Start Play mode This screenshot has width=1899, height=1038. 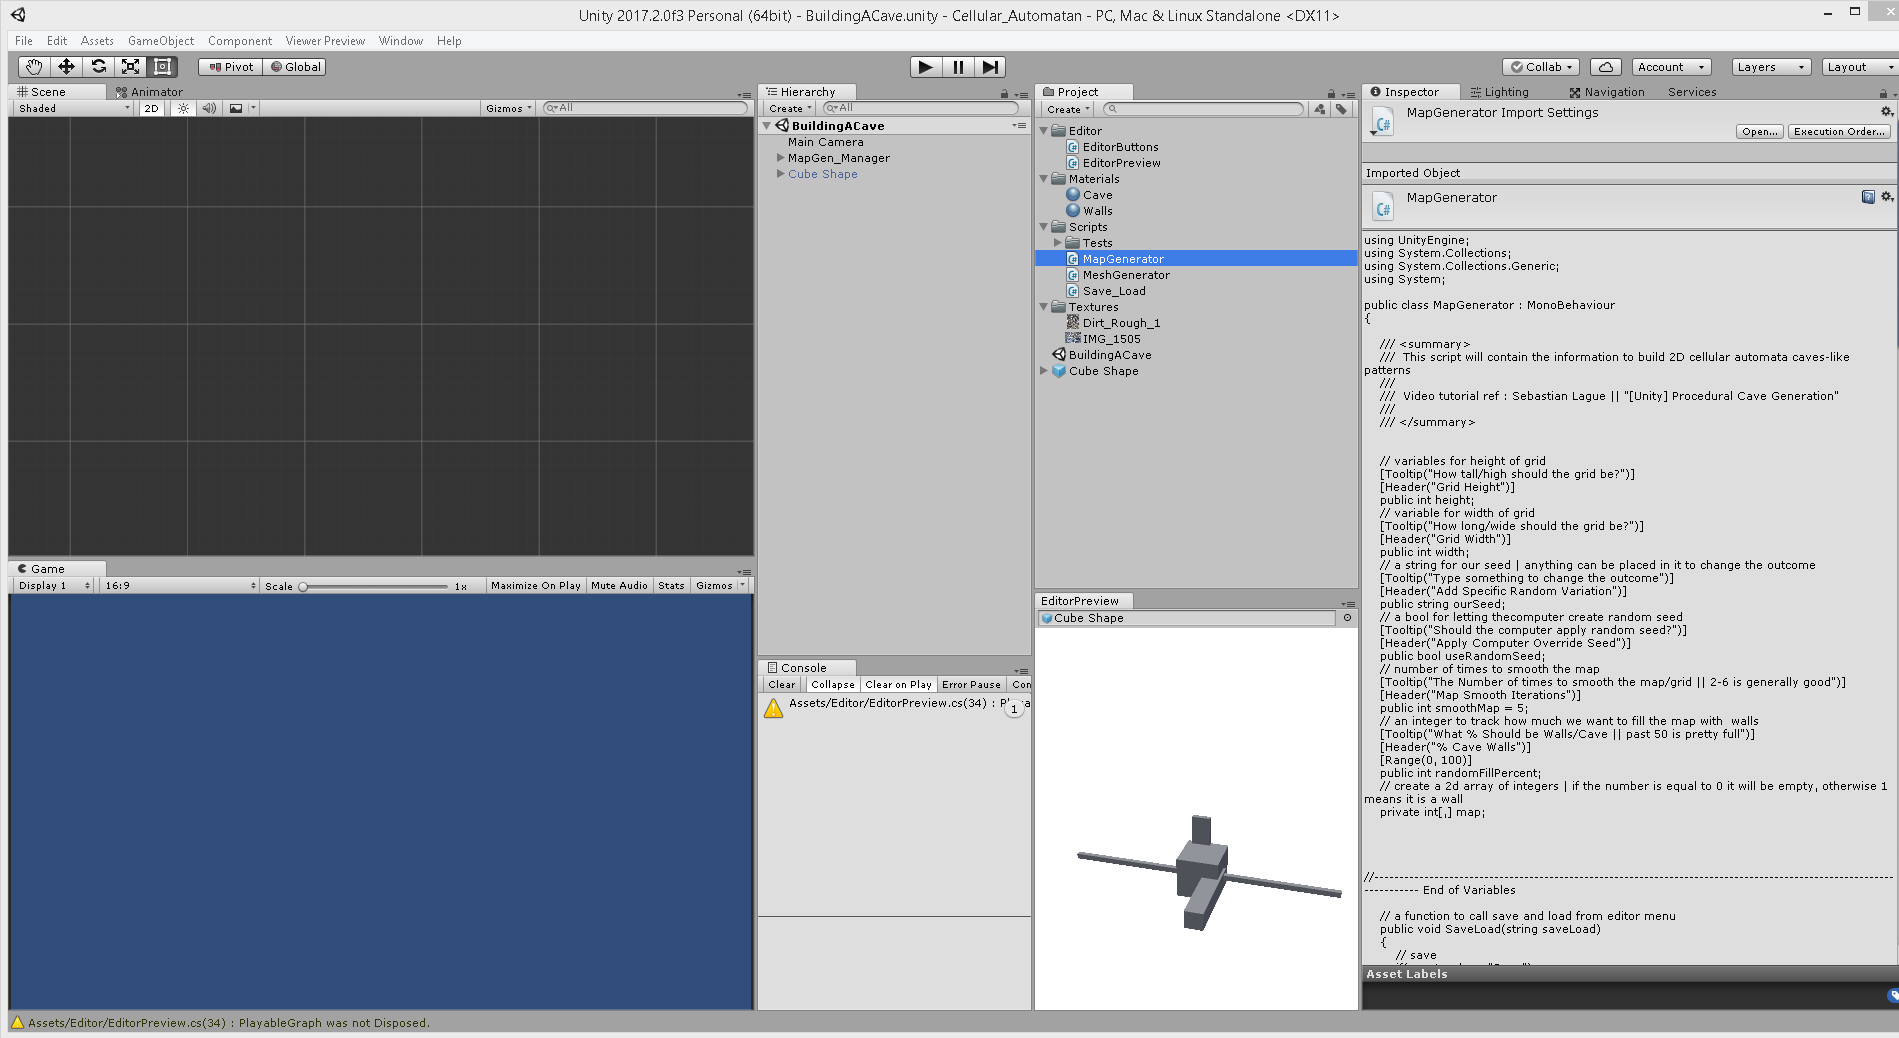(x=925, y=67)
